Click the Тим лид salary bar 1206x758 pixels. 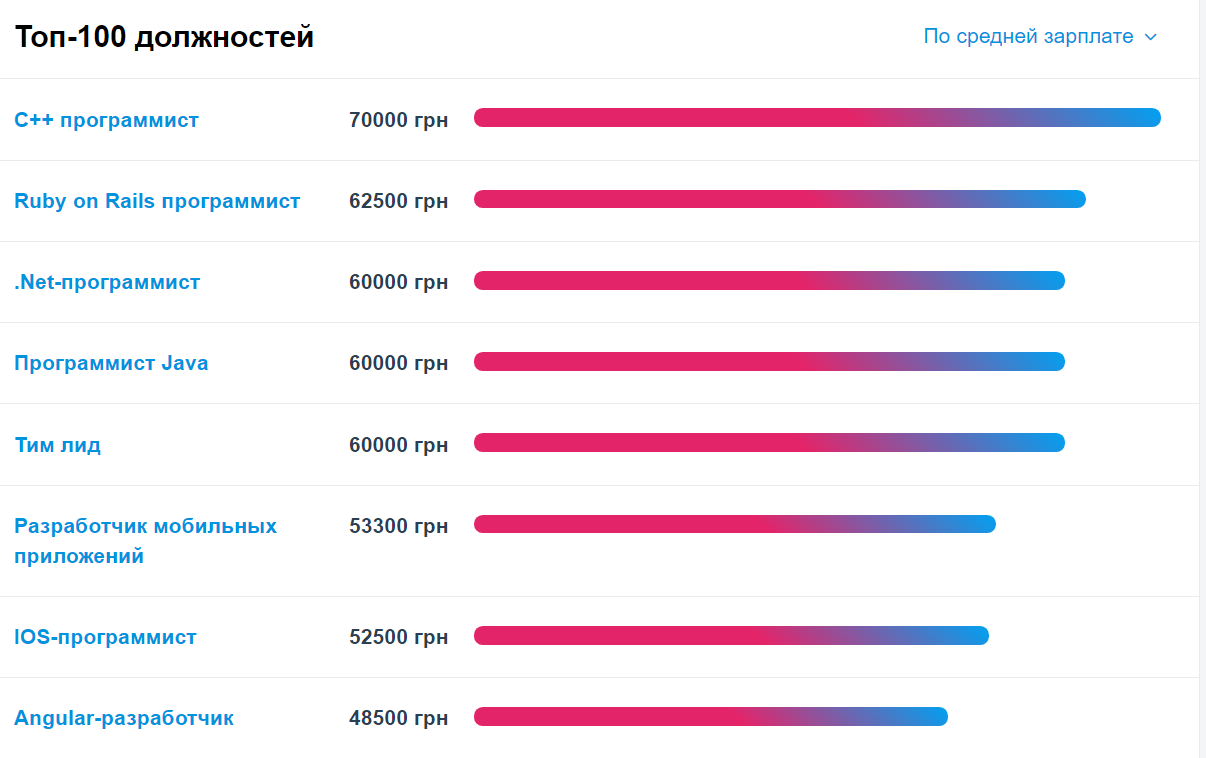click(769, 442)
